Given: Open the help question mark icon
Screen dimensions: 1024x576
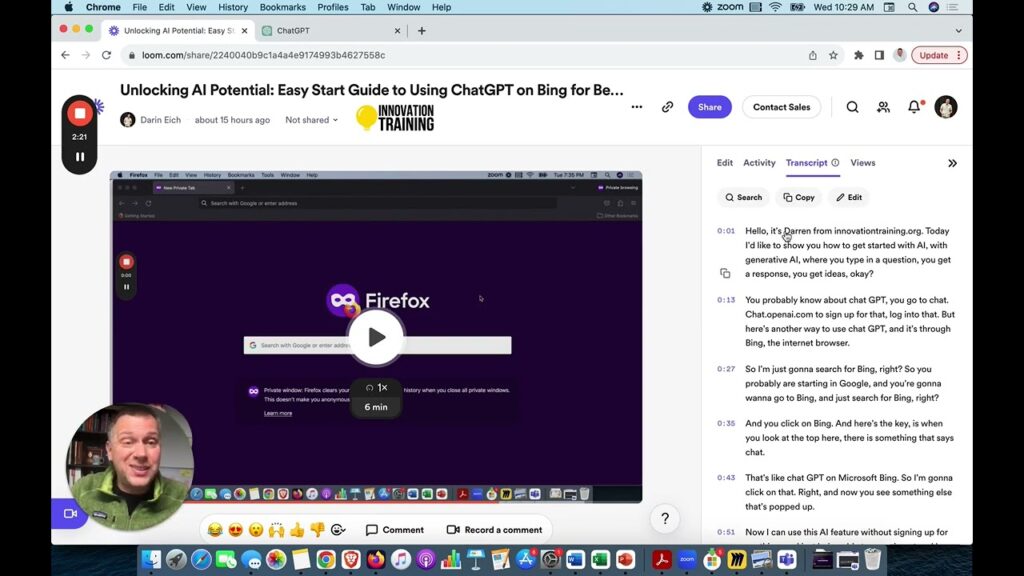Looking at the screenshot, I should (665, 518).
